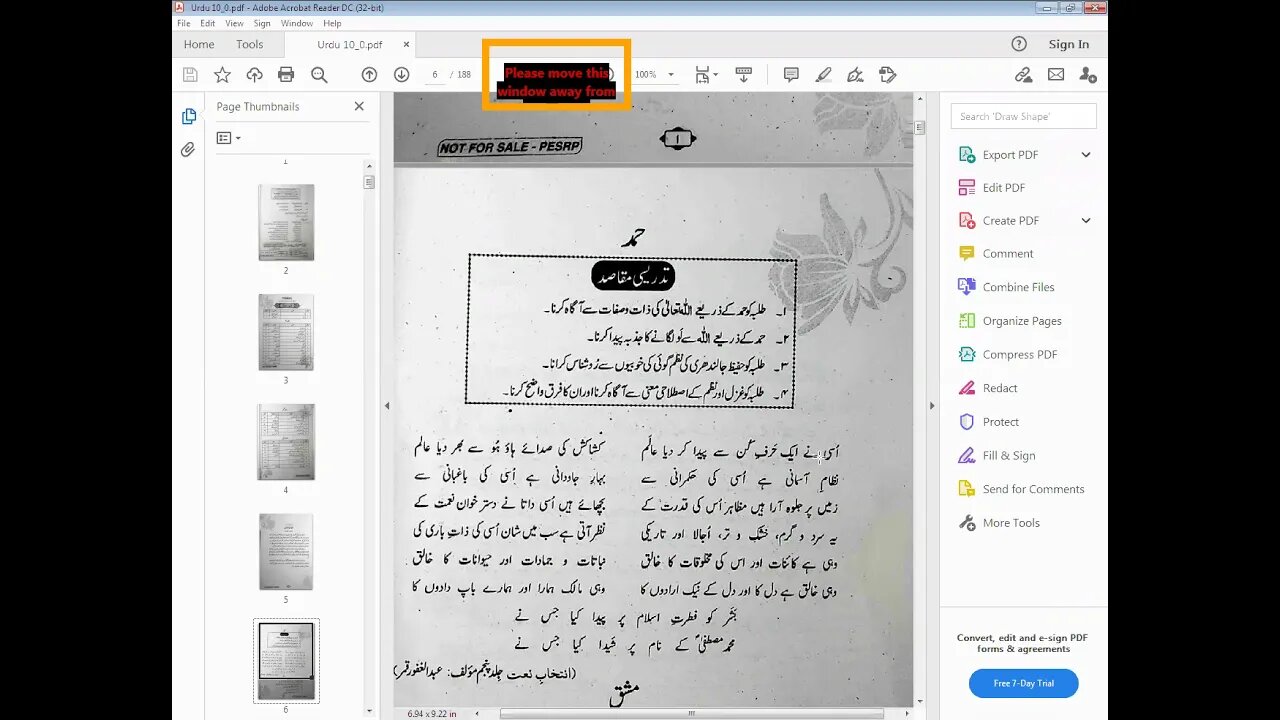Open the View menu
Viewport: 1280px width, 720px height.
(234, 23)
